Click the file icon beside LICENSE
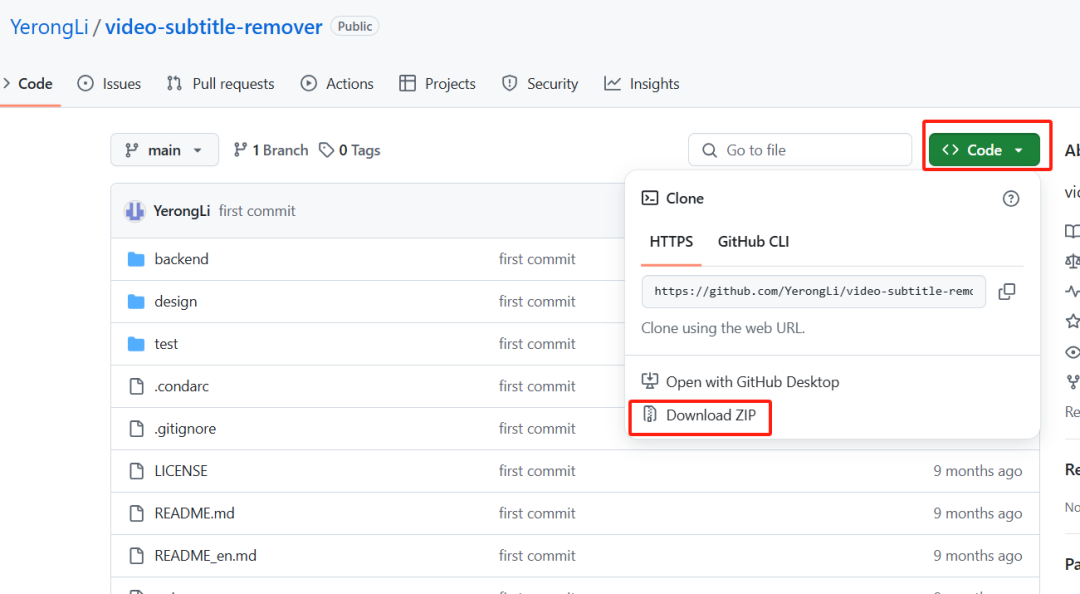 (x=136, y=471)
